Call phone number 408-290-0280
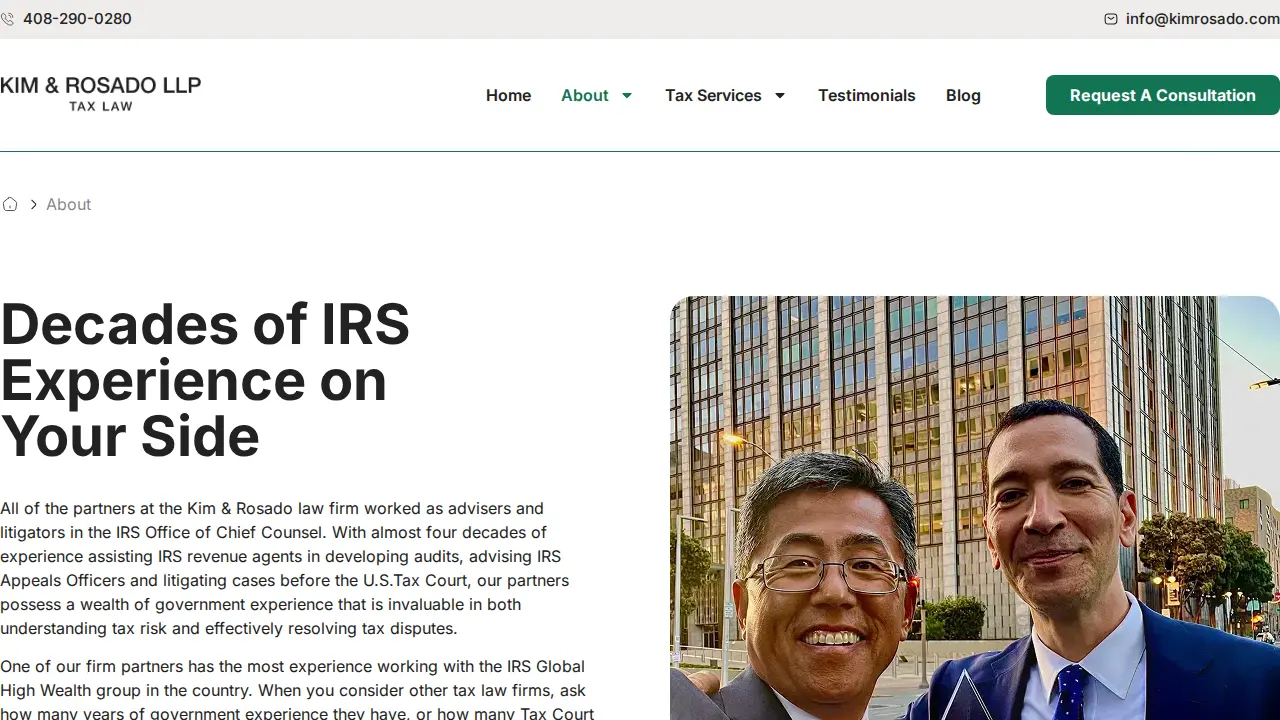Screen dimensions: 1280x720 tap(77, 19)
